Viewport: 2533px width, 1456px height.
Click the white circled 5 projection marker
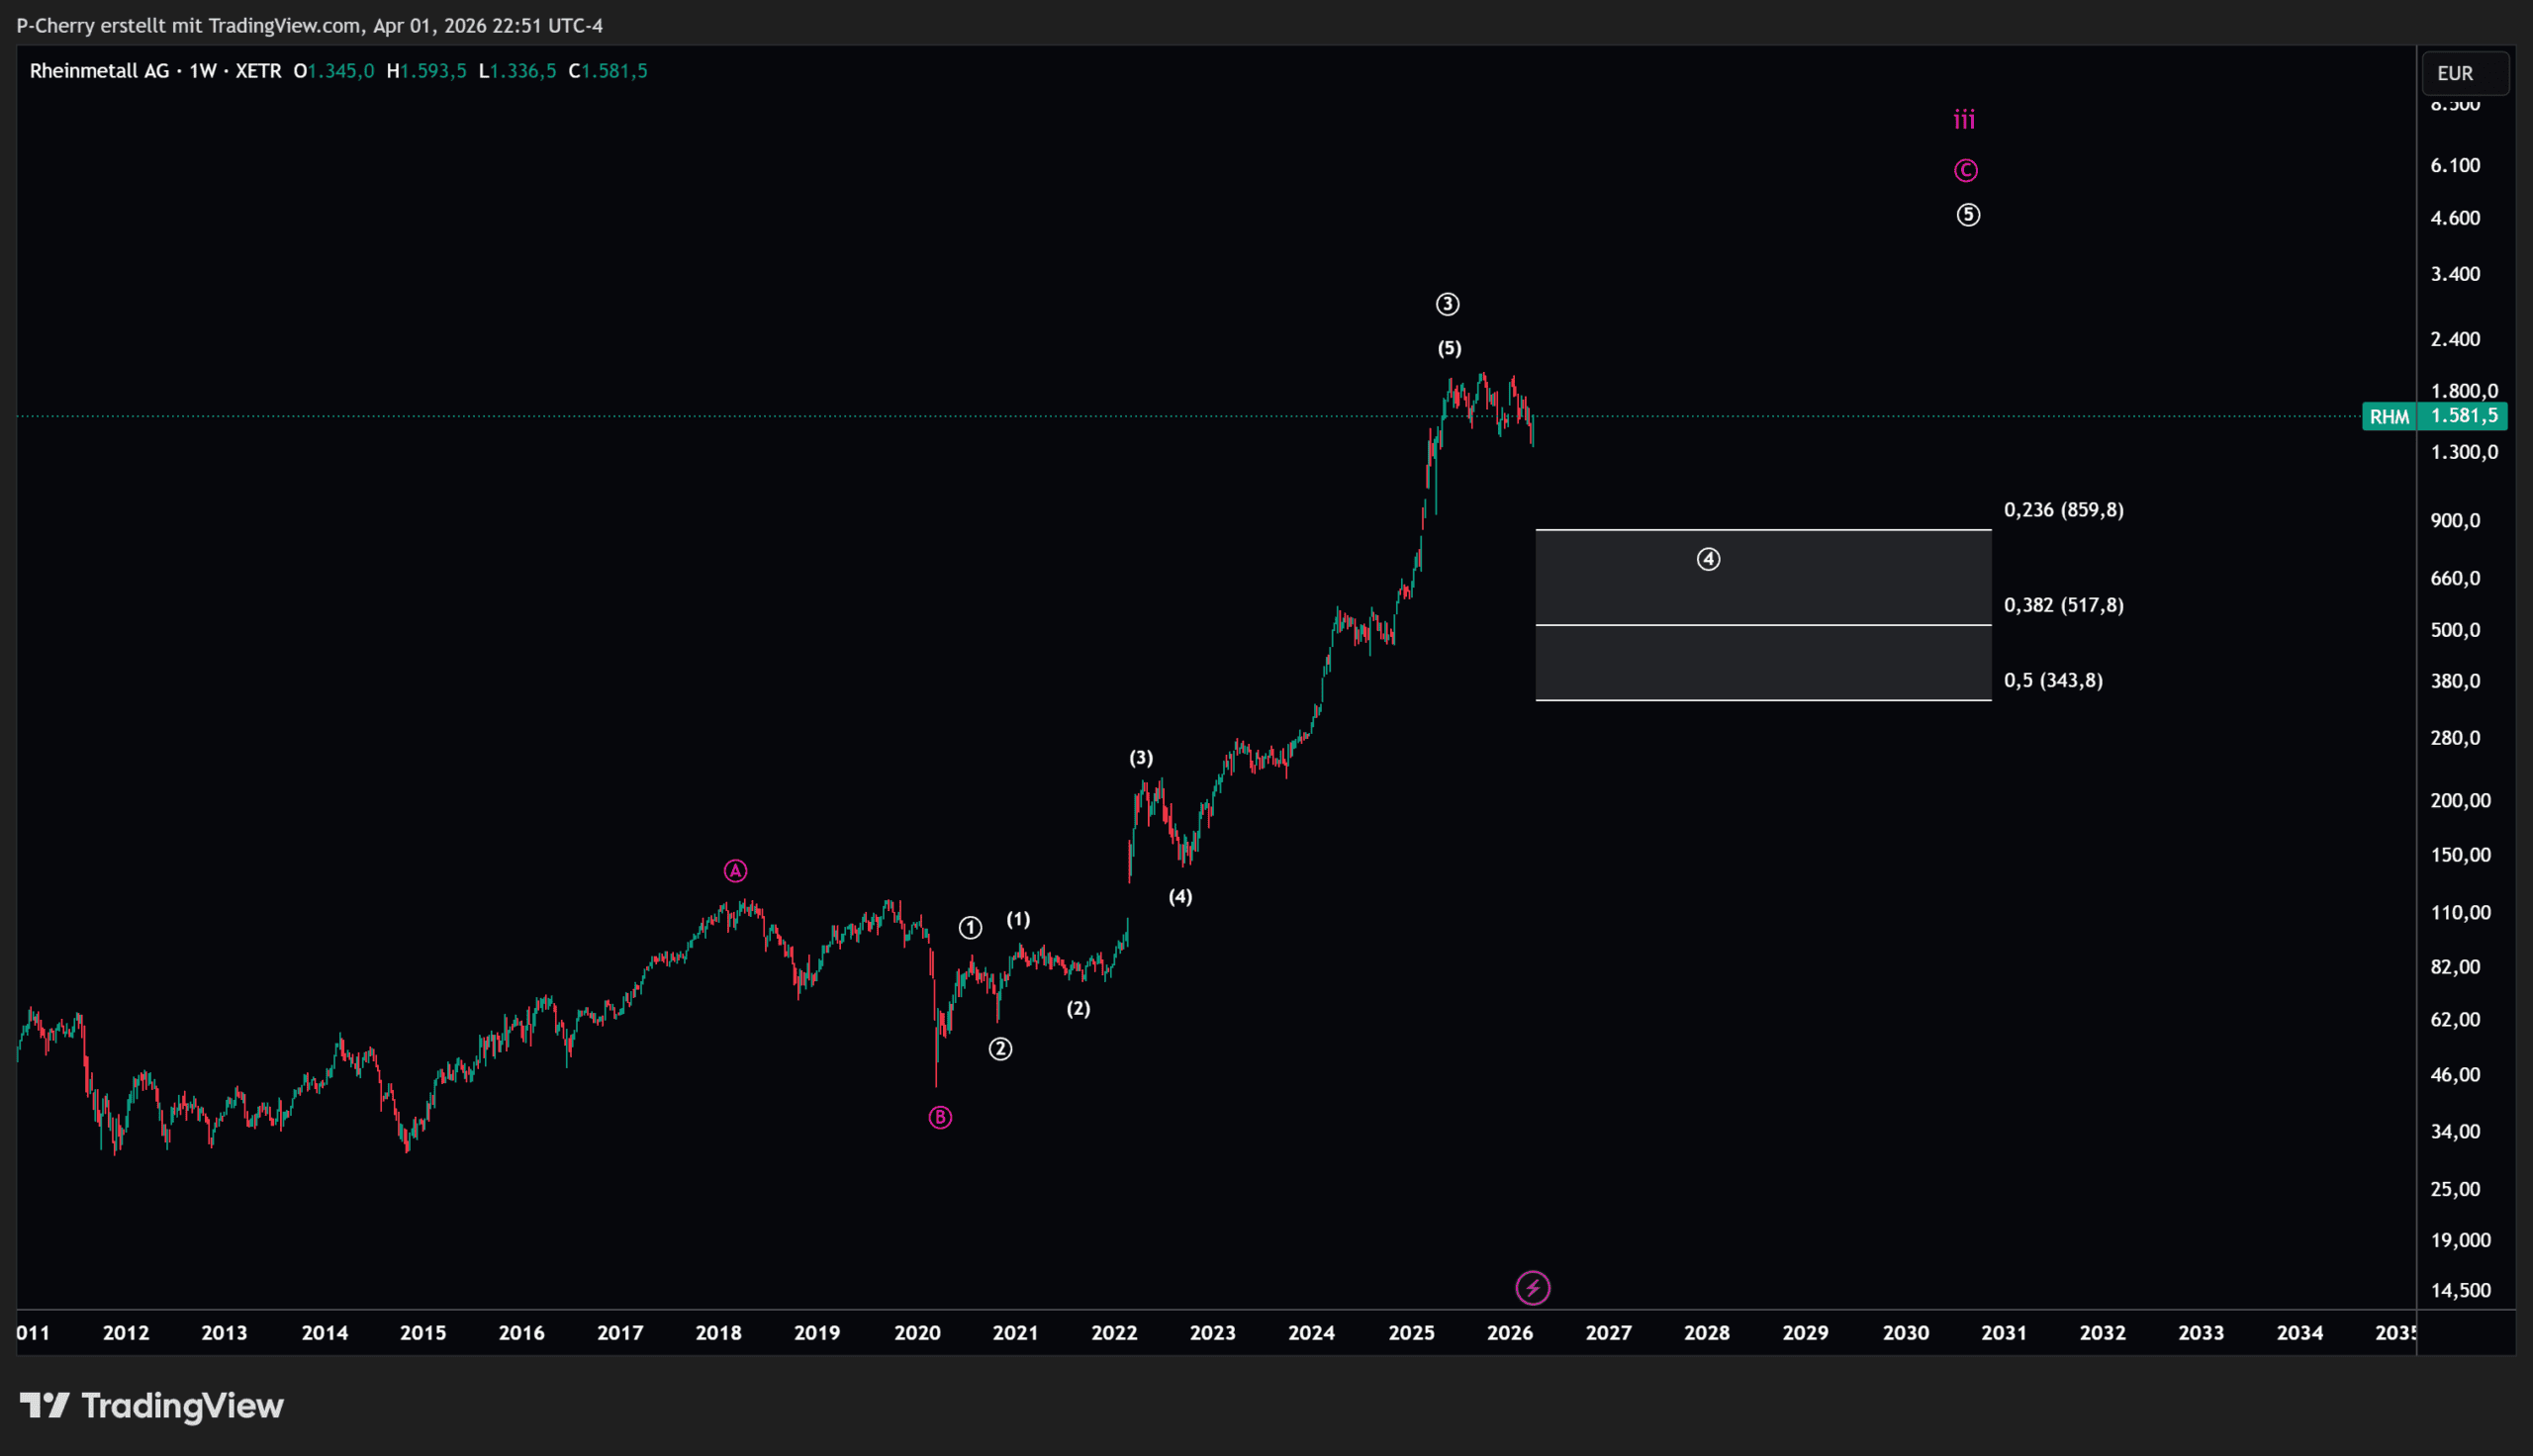click(x=1967, y=215)
